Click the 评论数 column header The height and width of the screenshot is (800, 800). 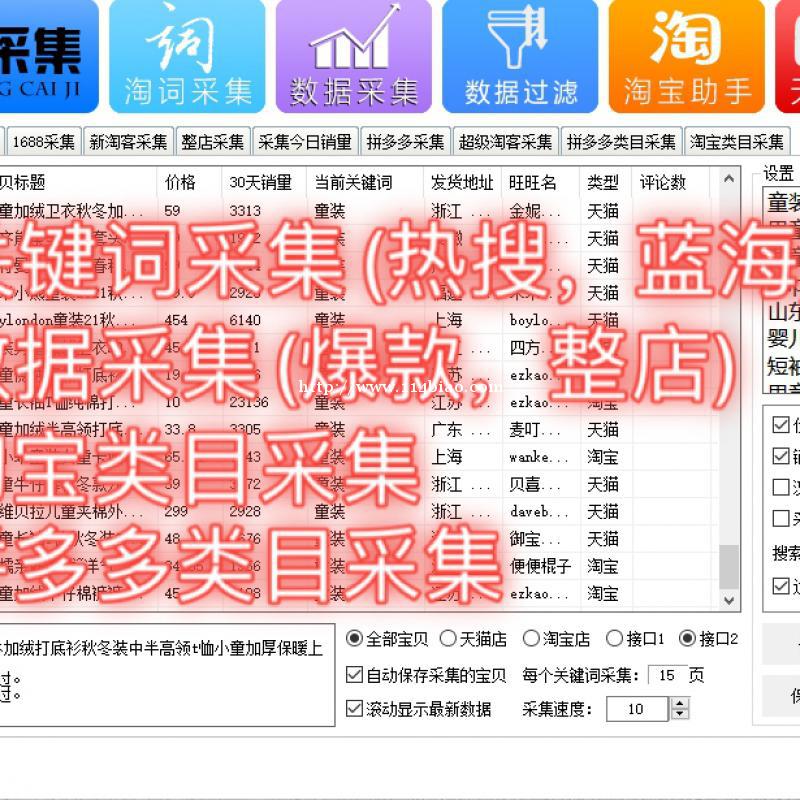(670, 182)
